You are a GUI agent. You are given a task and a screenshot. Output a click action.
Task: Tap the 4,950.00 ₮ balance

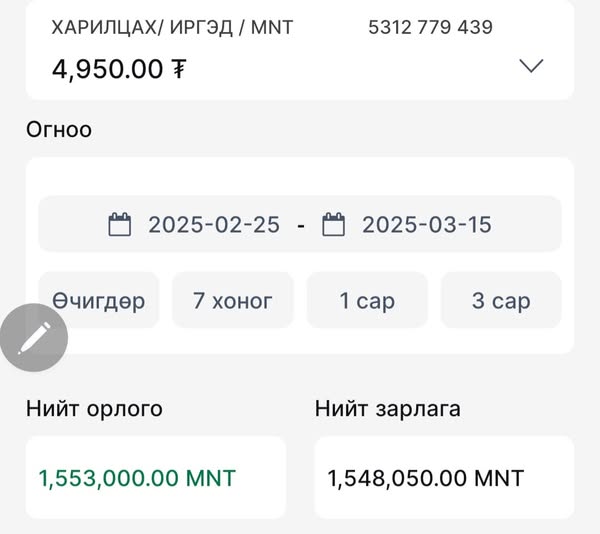point(119,69)
